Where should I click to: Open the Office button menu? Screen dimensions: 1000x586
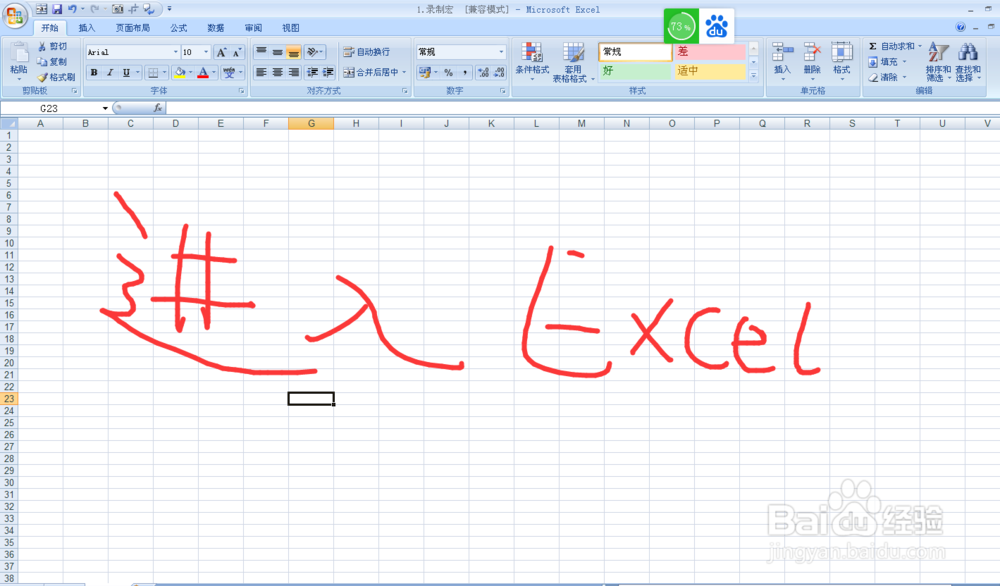coord(15,15)
